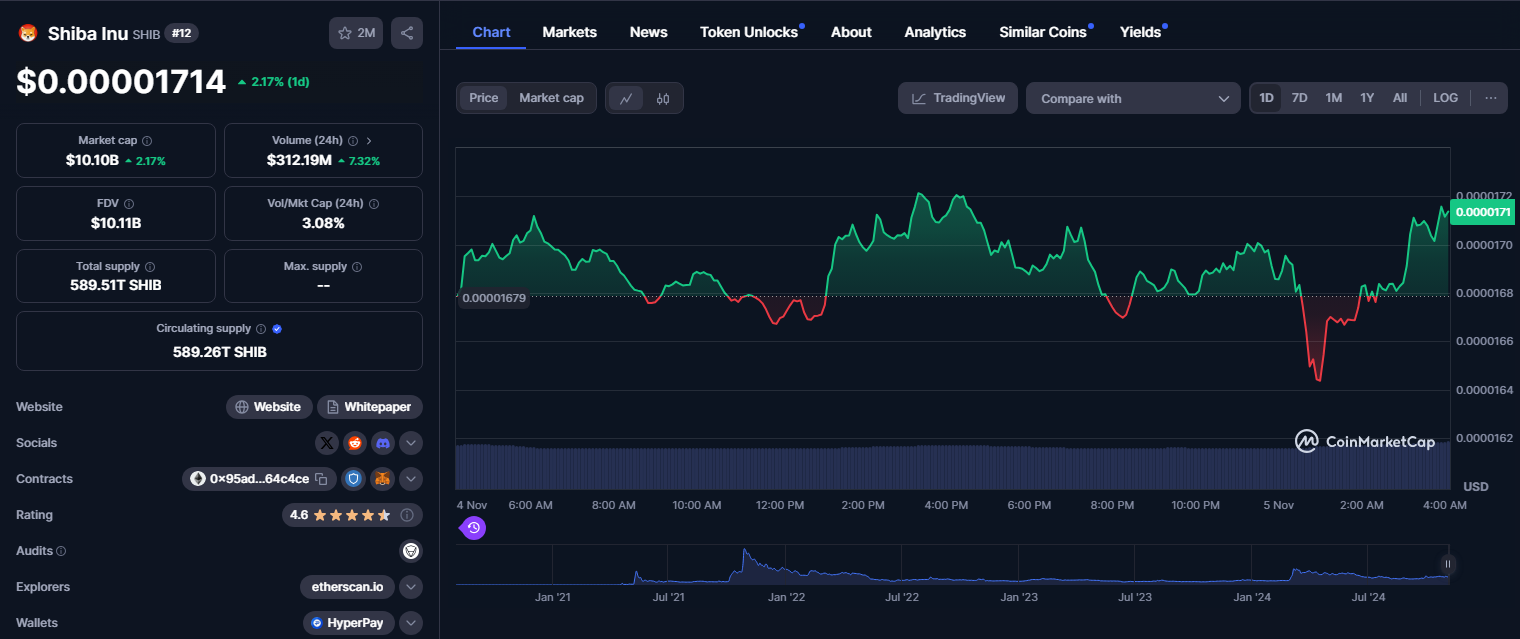The width and height of the screenshot is (1520, 639).
Task: Open the chart's three-dot more options
Action: 1490,98
